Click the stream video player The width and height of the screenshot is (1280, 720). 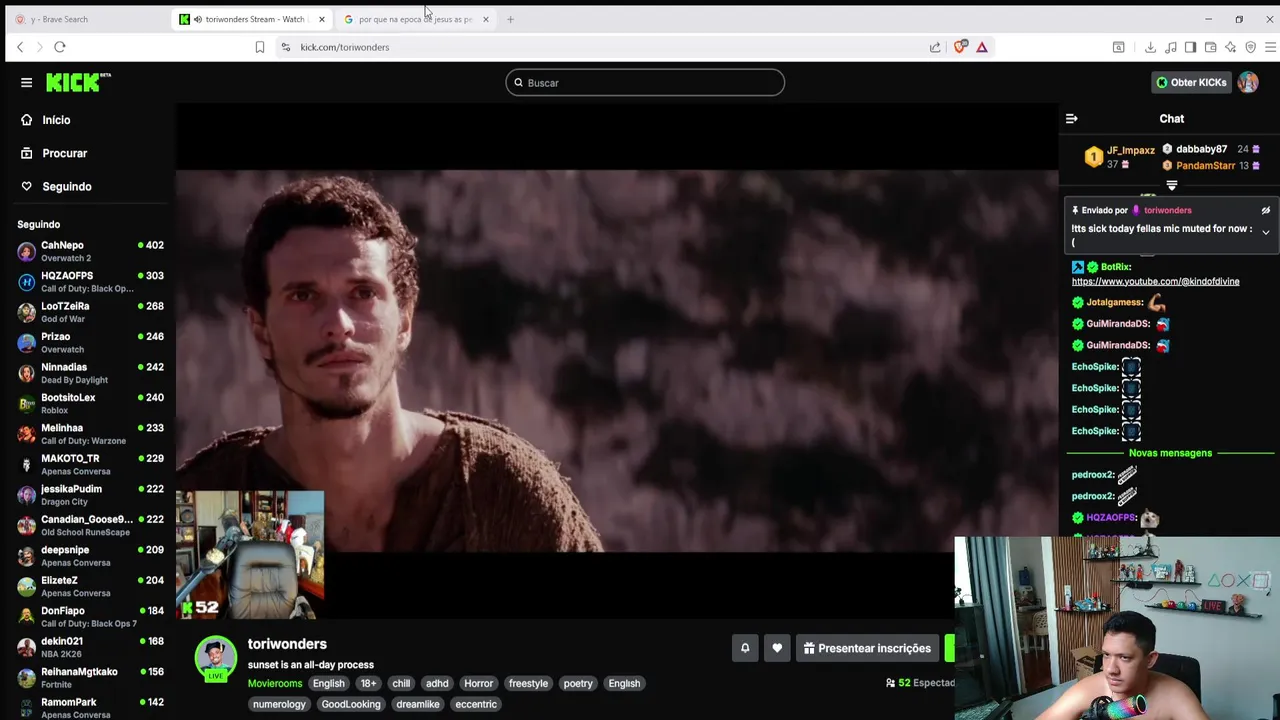point(617,362)
